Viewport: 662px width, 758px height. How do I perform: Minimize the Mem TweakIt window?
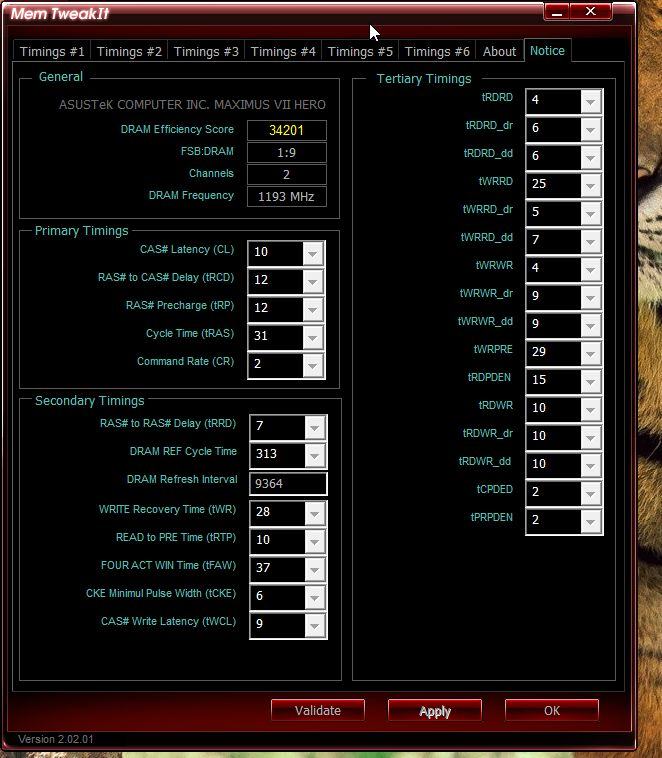click(x=557, y=12)
